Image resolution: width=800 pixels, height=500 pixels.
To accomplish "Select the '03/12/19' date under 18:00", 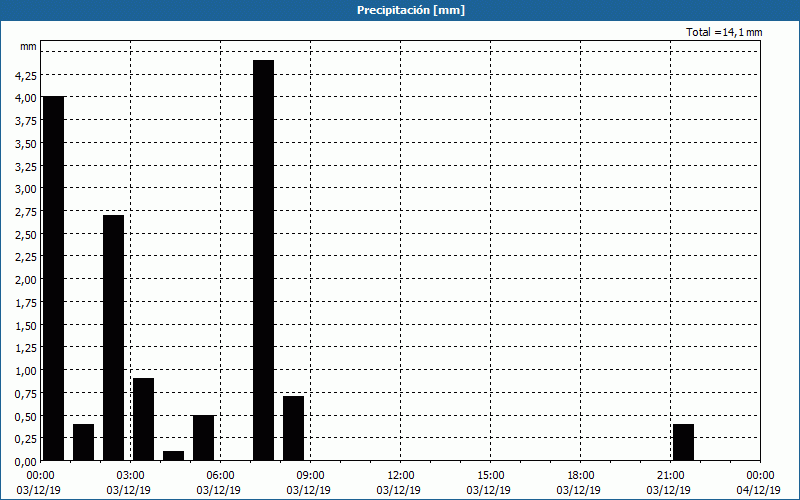I will click(579, 490).
